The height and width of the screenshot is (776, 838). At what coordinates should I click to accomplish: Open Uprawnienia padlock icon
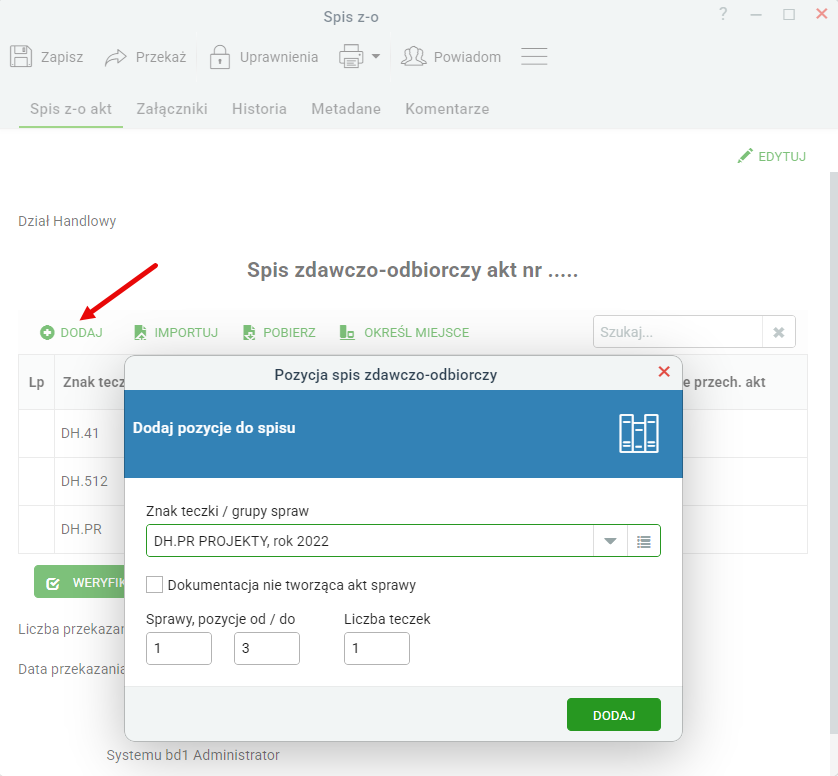(220, 57)
